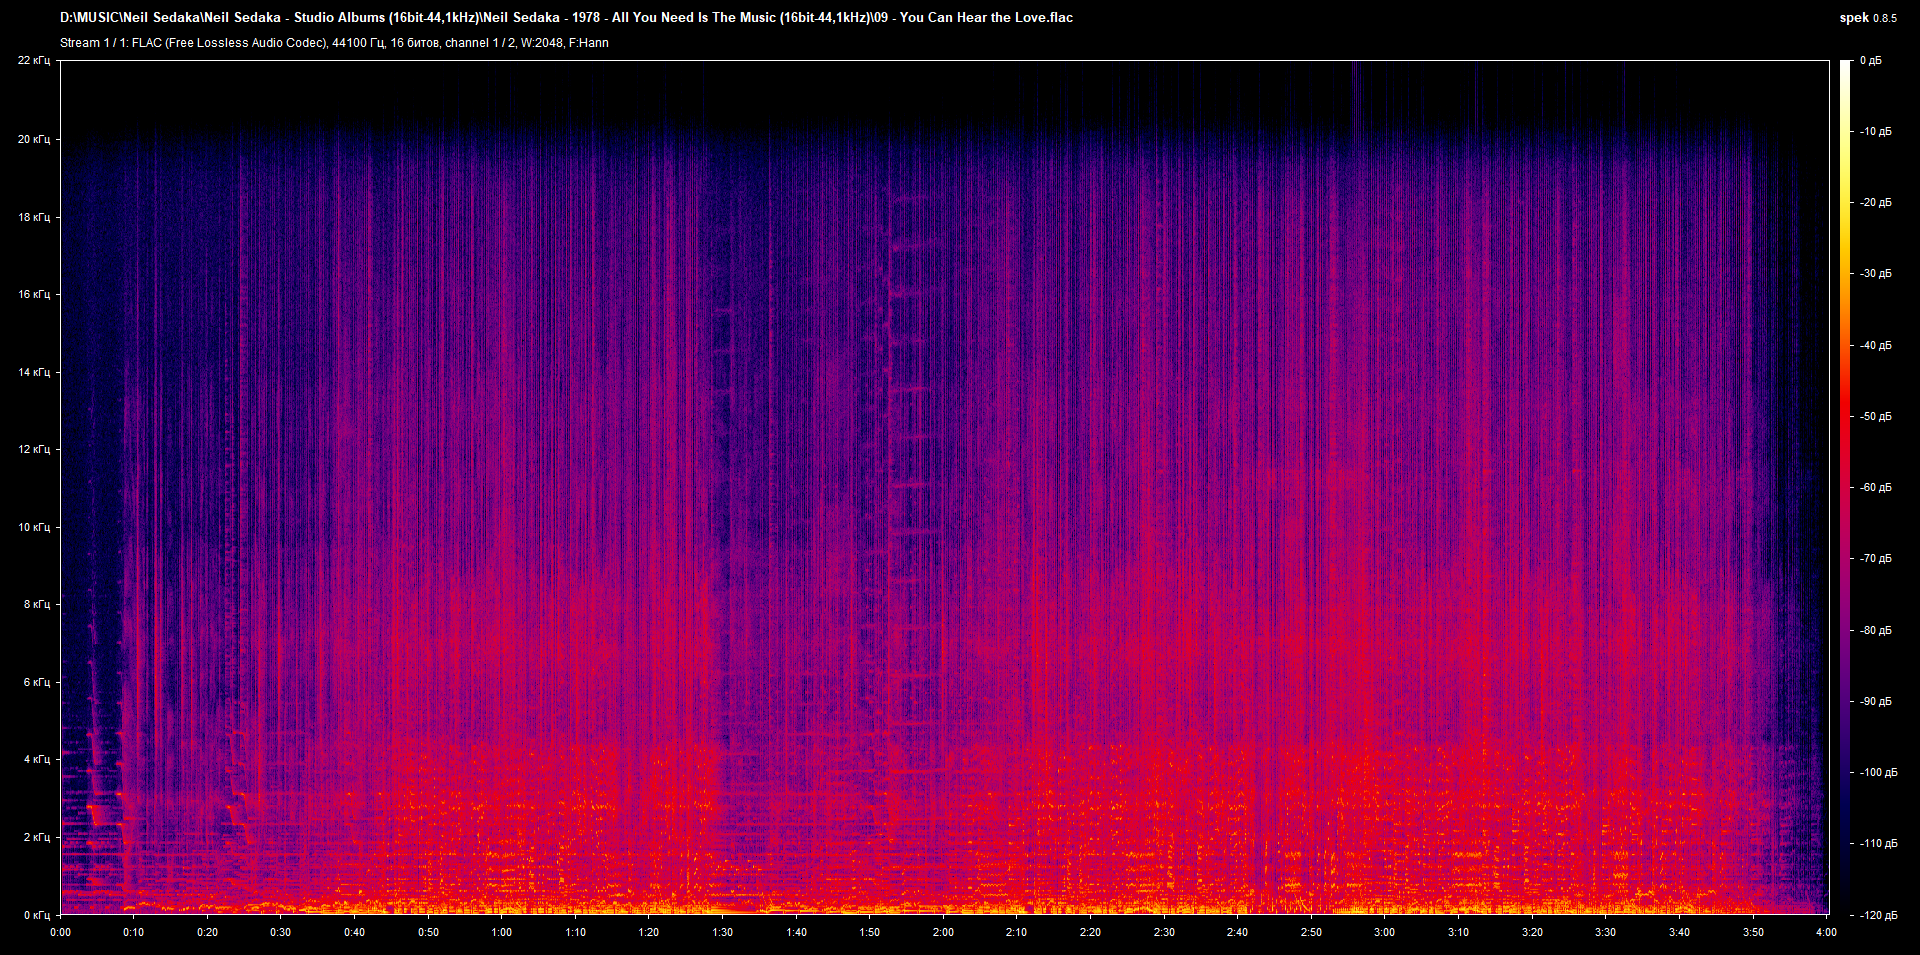The image size is (1920, 955).
Task: Click the '22 кГц' frequency axis label
Action: pos(34,61)
